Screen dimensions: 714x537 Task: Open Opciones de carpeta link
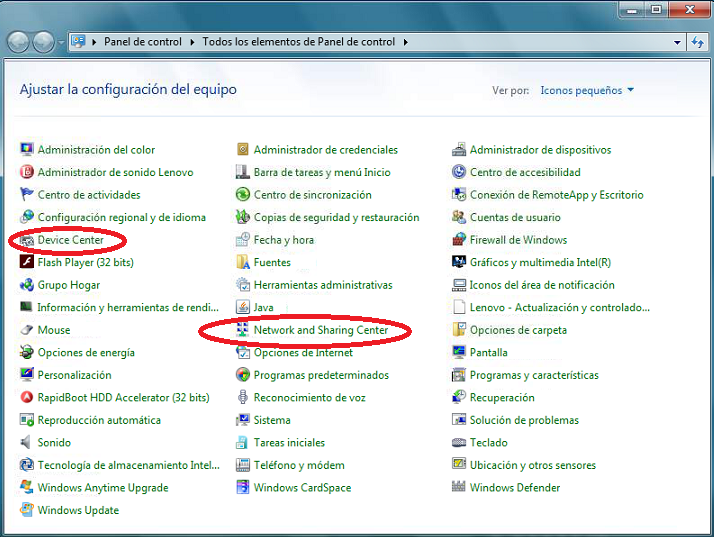pyautogui.click(x=518, y=330)
